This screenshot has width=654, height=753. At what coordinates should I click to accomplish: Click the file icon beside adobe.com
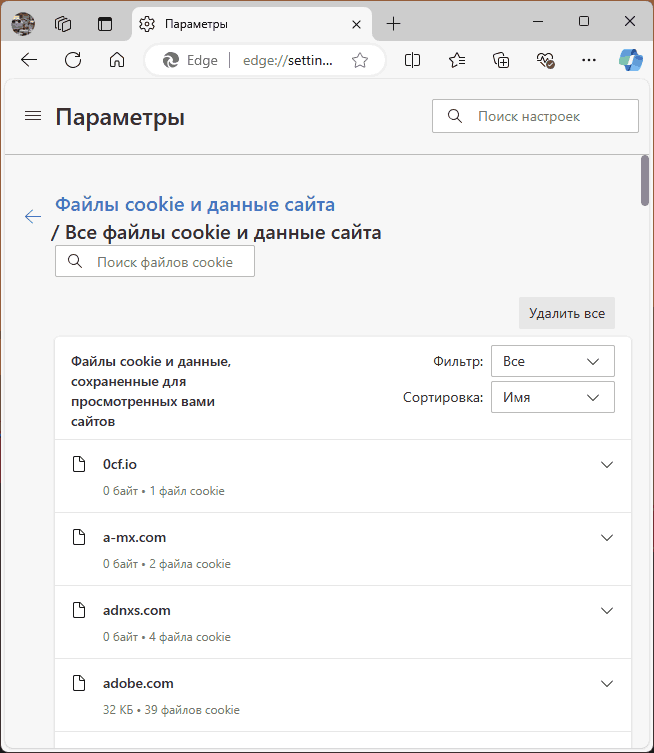pyautogui.click(x=79, y=683)
